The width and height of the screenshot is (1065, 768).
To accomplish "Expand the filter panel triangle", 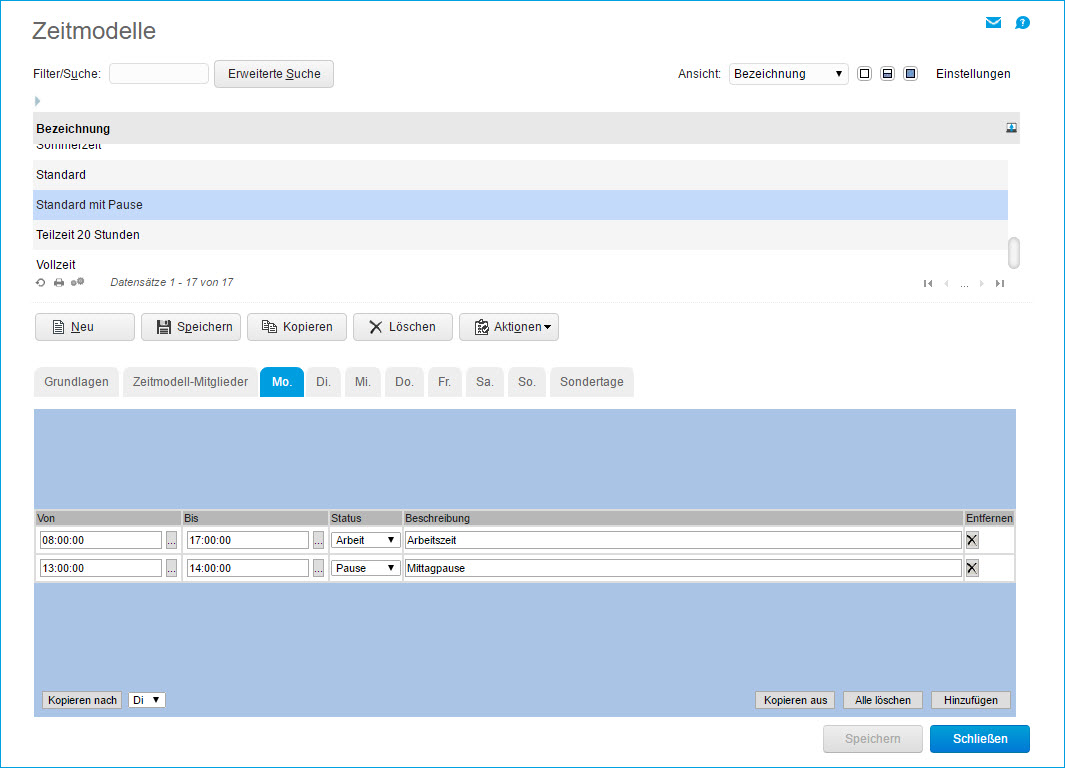I will click(37, 101).
